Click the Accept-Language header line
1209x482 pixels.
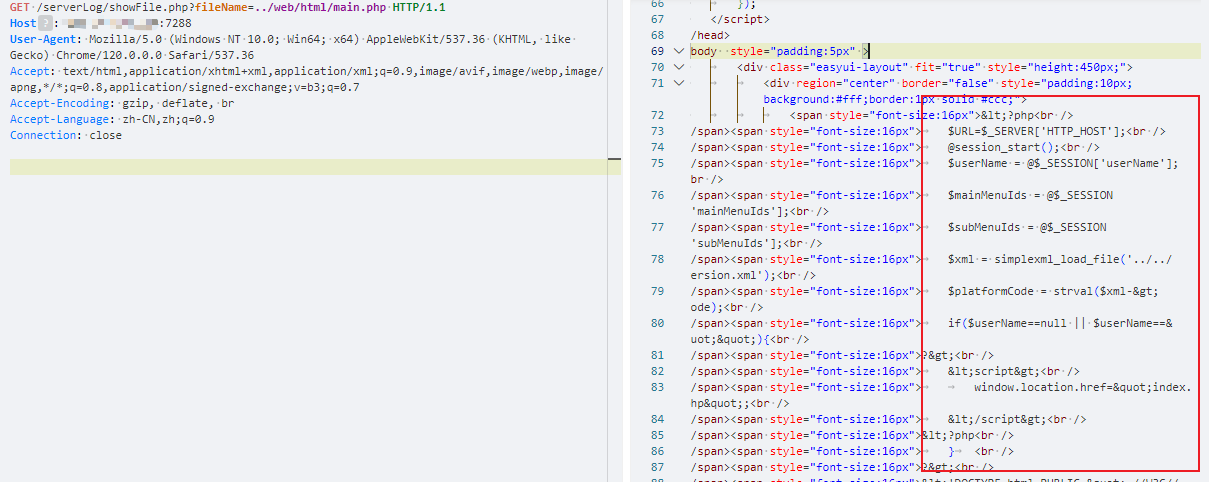[112, 119]
